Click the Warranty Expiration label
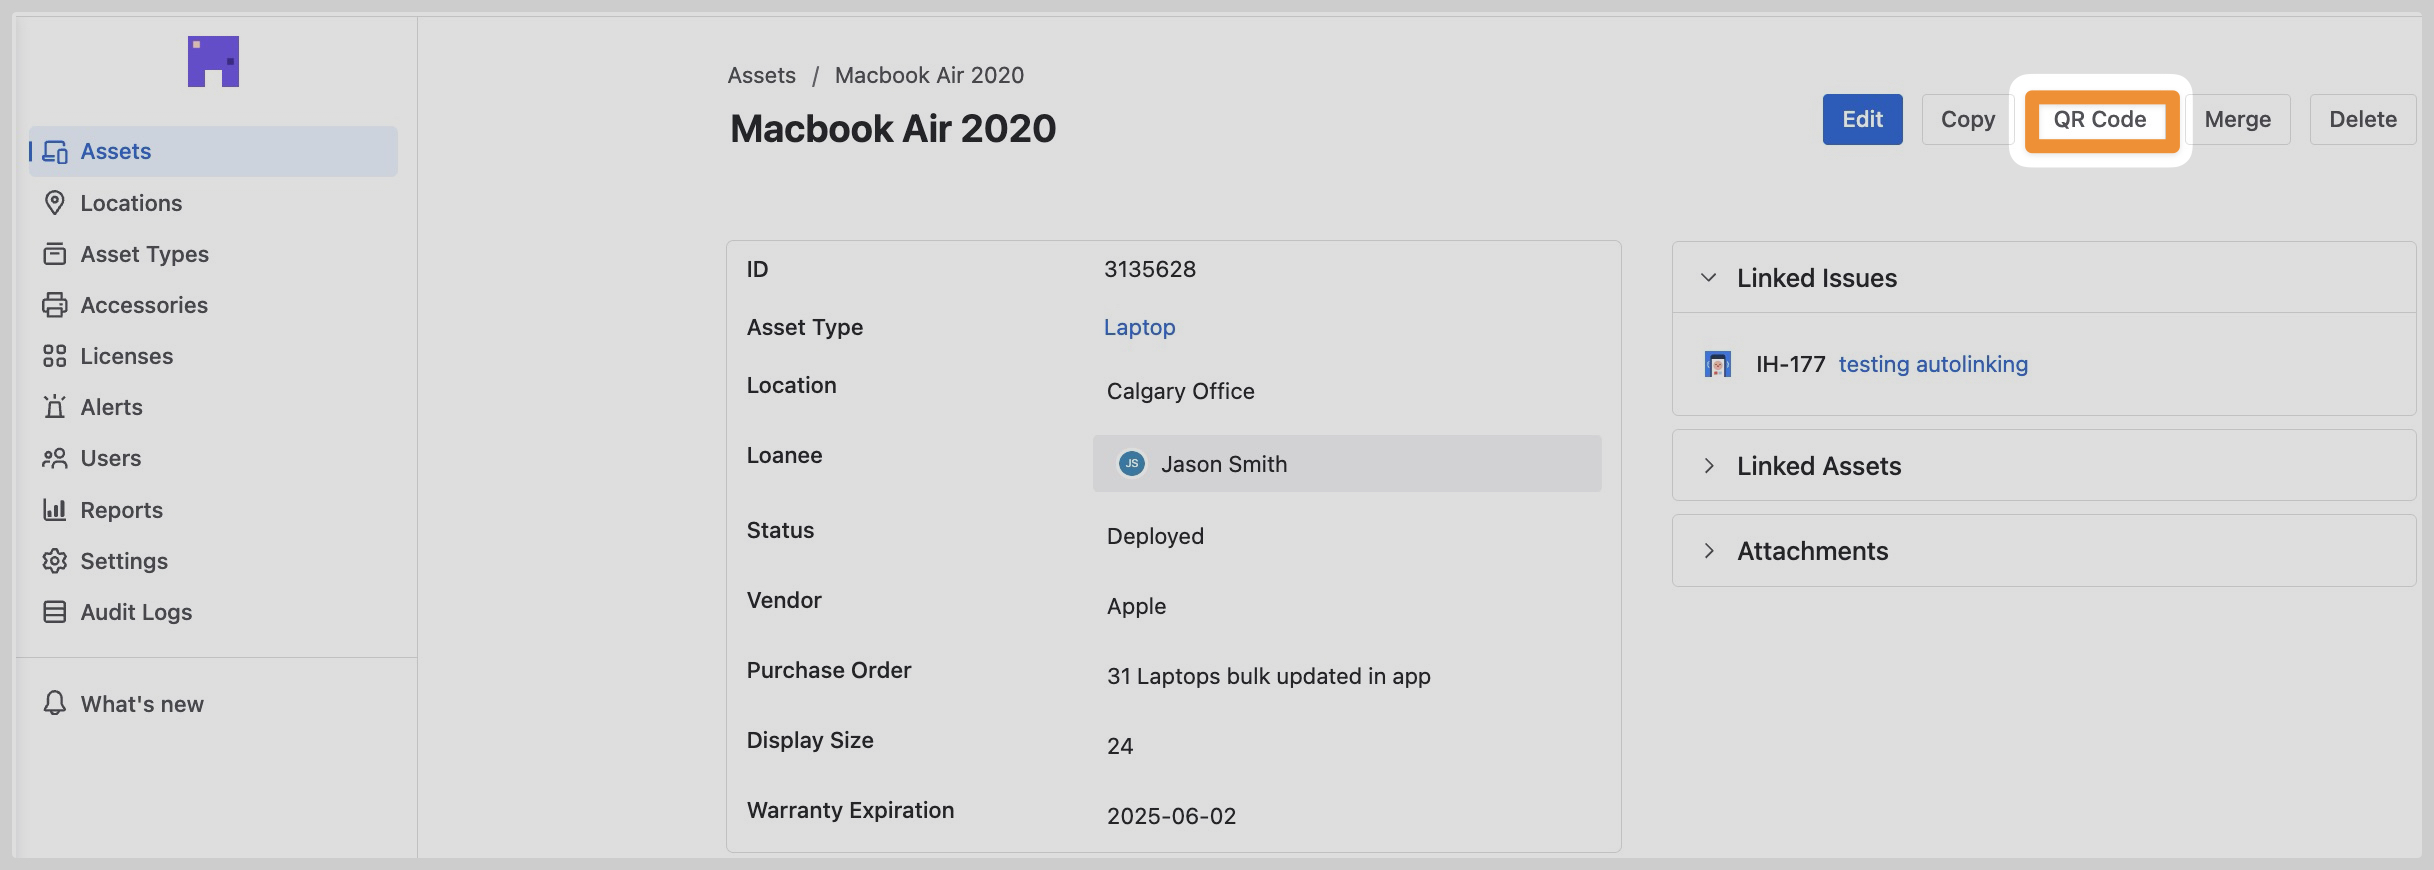Image resolution: width=2434 pixels, height=870 pixels. point(850,810)
